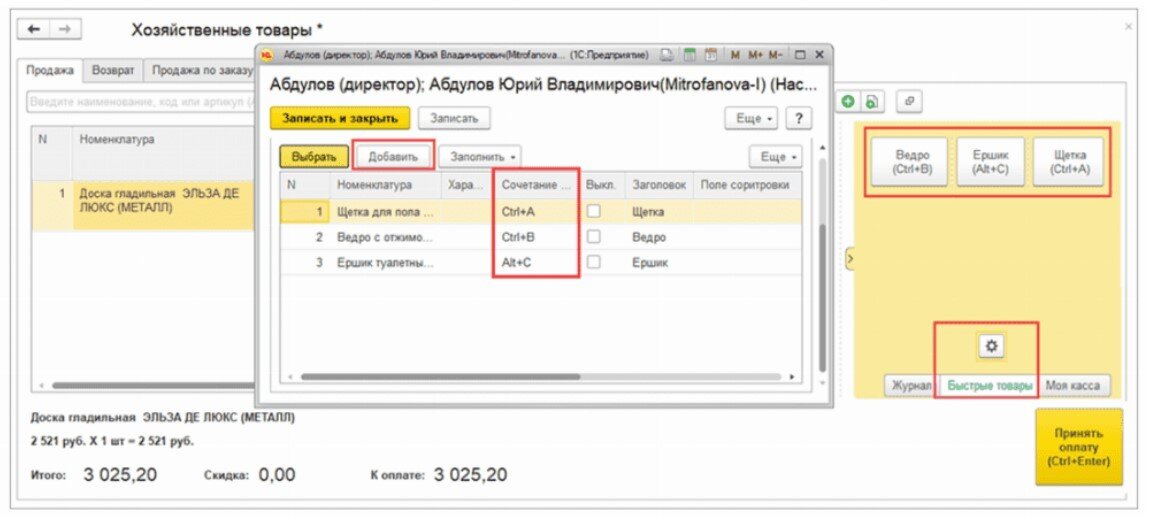Open the Заполнить dropdown
This screenshot has width=1151, height=516.
coord(480,156)
